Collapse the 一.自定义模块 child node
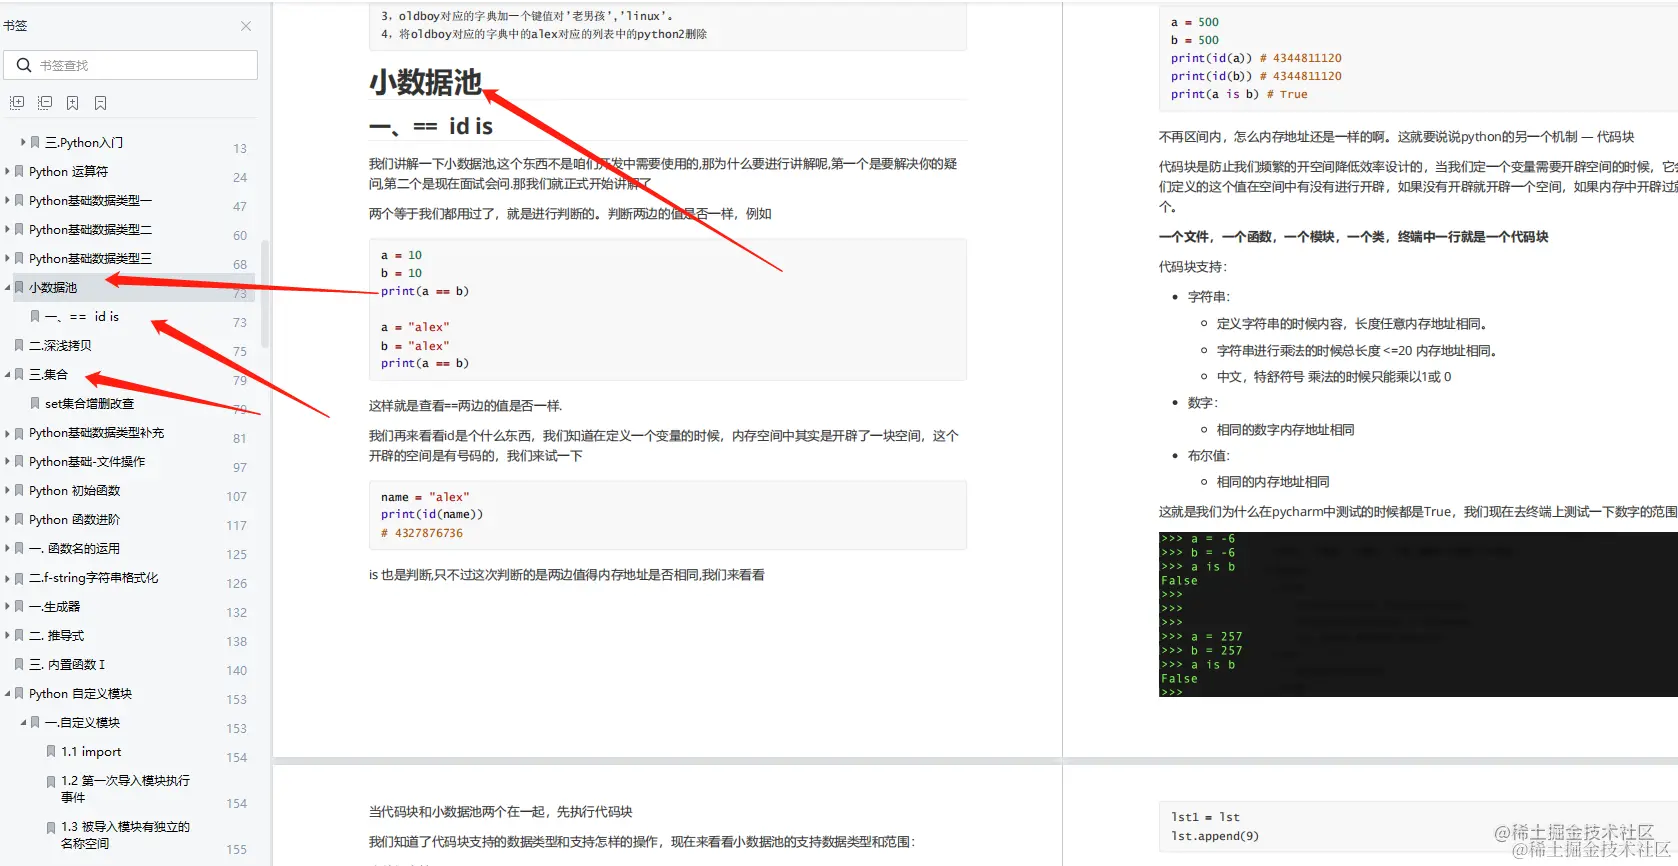Image resolution: width=1678 pixels, height=866 pixels. coord(23,723)
